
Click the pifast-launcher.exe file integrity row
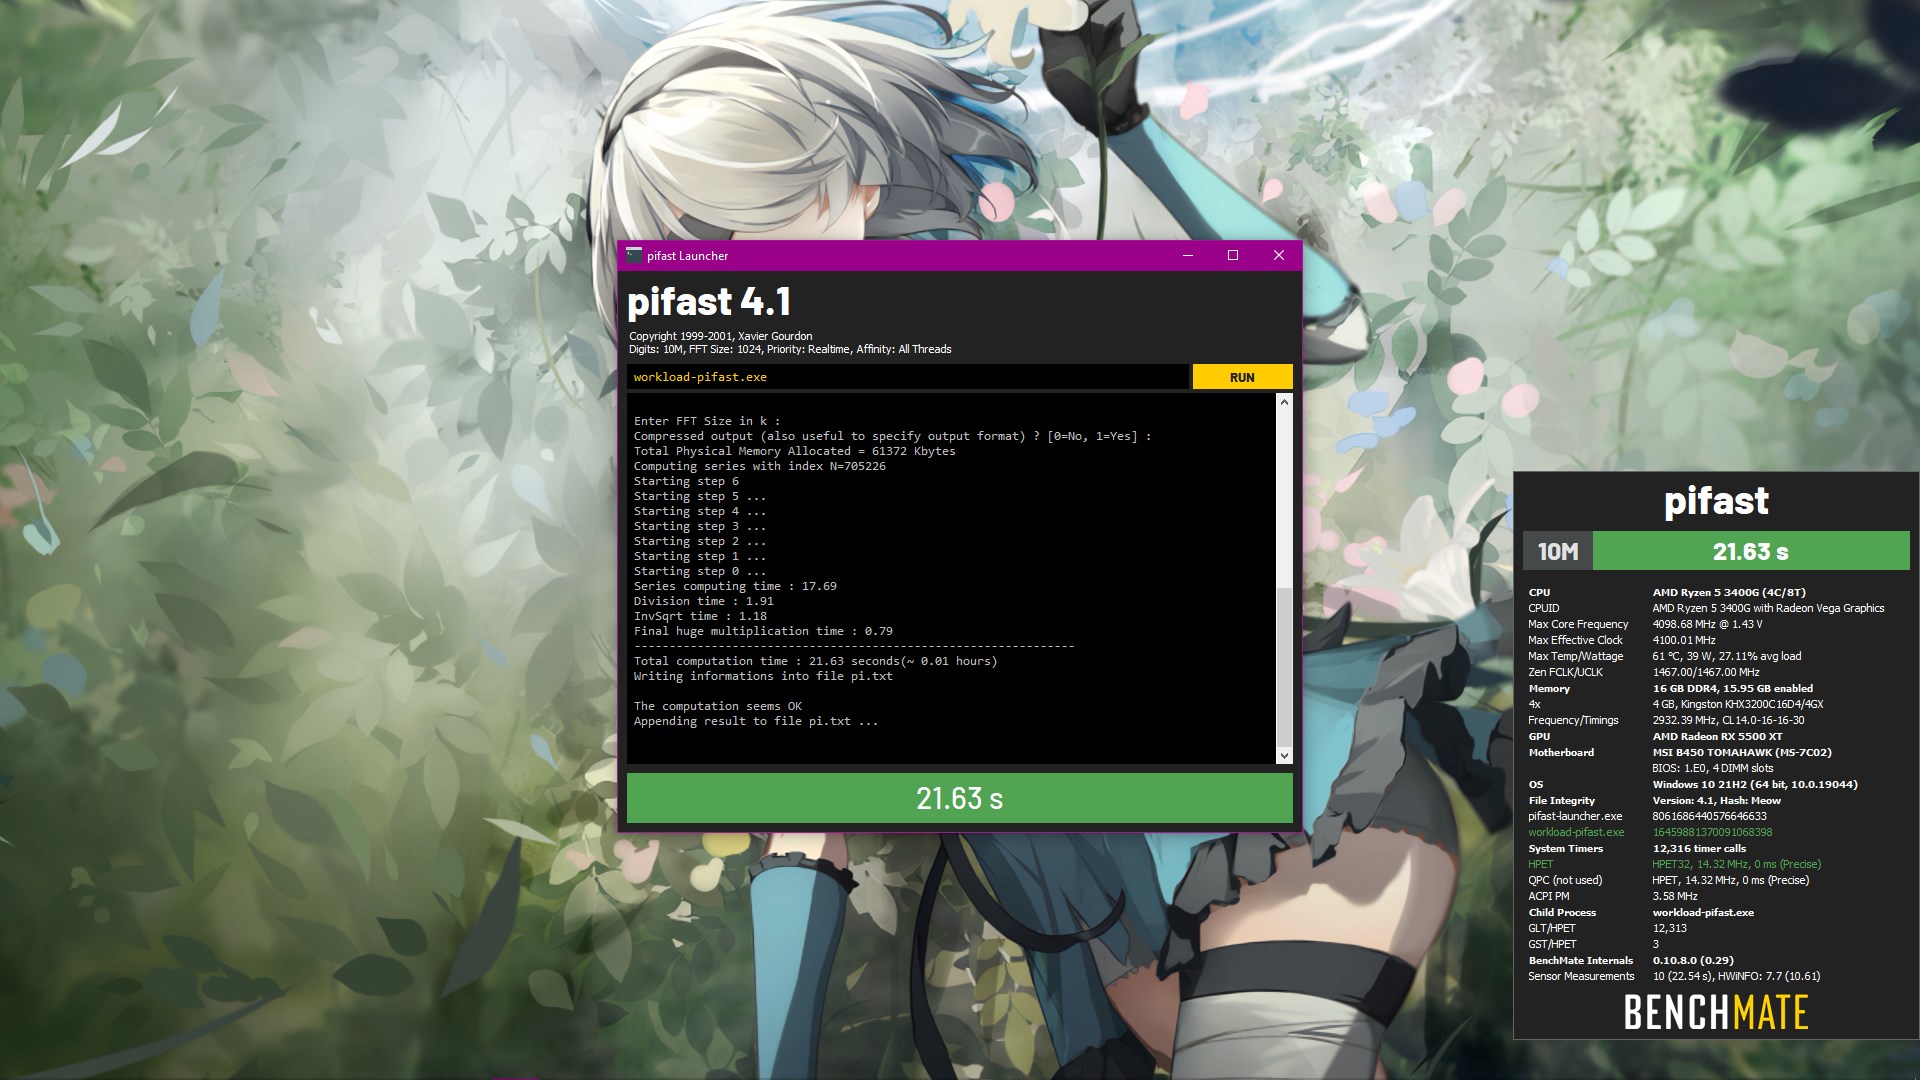(x=1647, y=816)
